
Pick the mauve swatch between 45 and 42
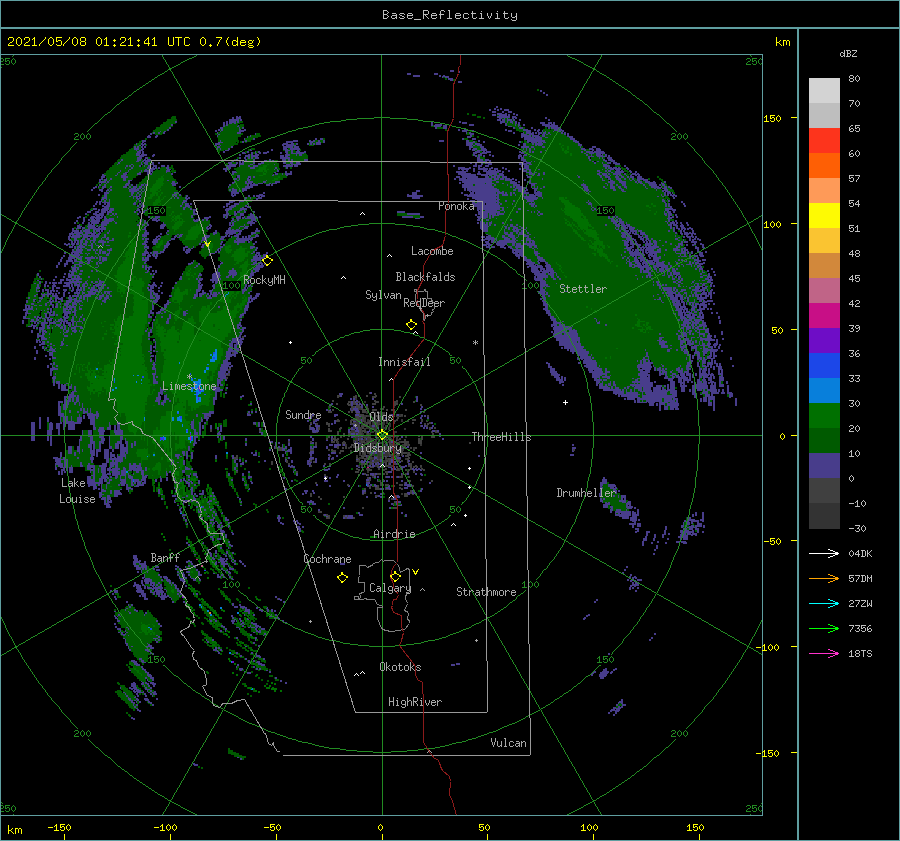(824, 291)
